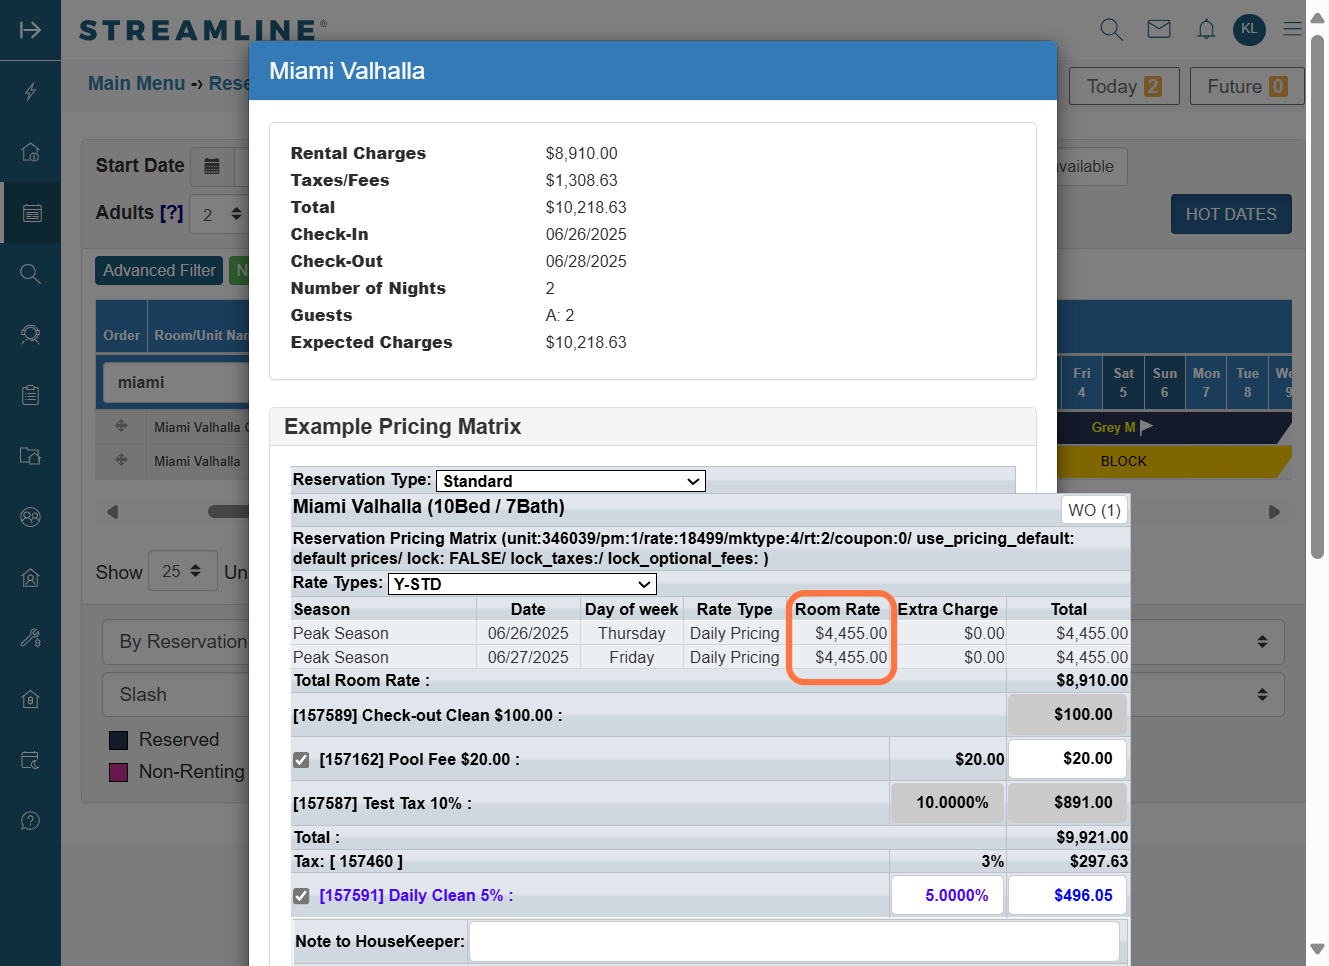Click the Daily Clean $496.05 total field
This screenshot has height=966, width=1329.
[x=1067, y=895]
